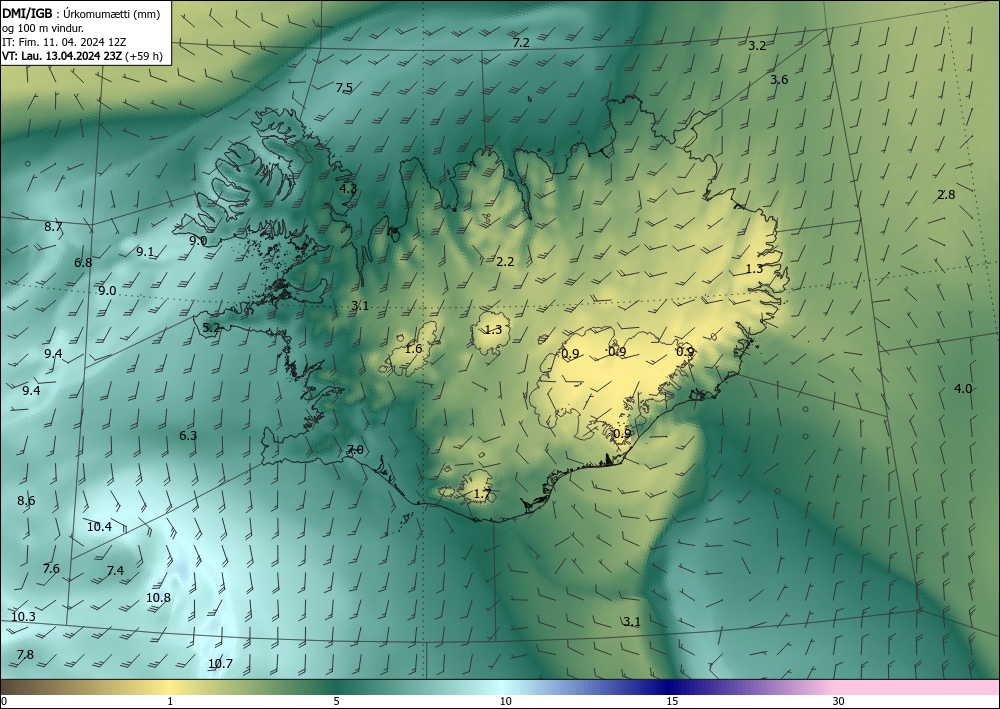Click the 5.2 value on the map
This screenshot has width=1000, height=709.
[210, 328]
